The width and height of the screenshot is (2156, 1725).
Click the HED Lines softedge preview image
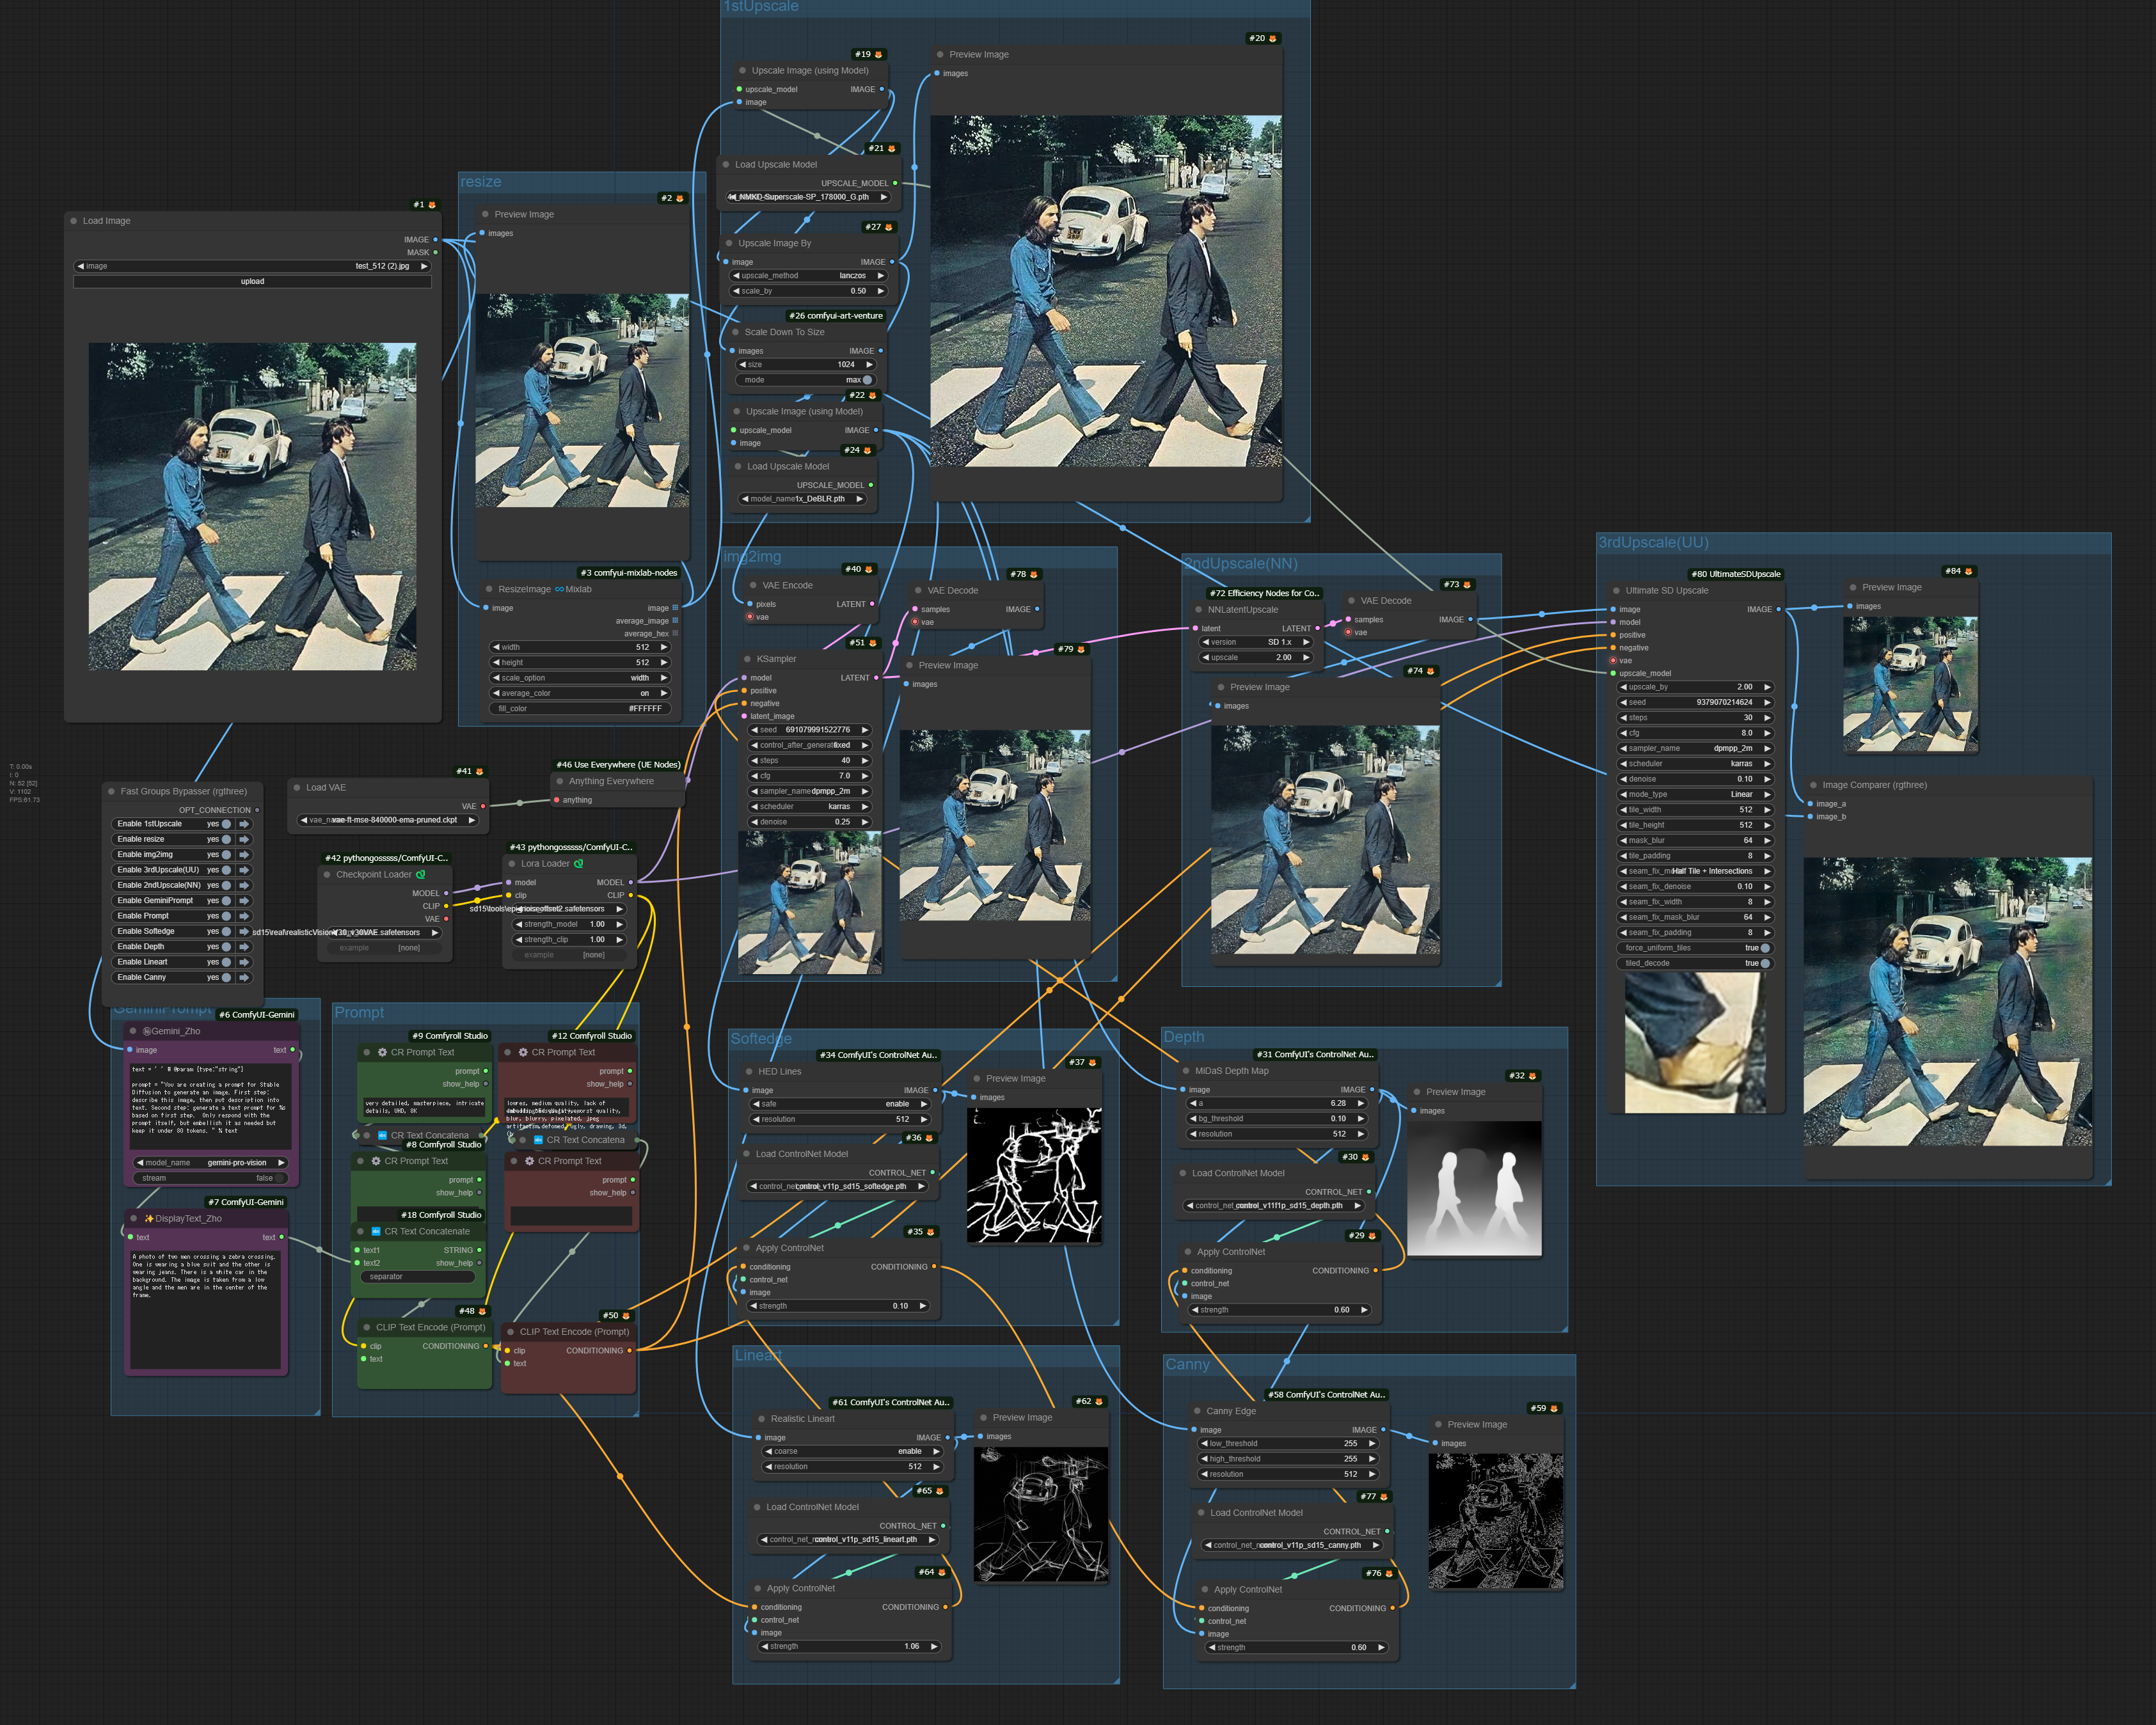click(1034, 1176)
